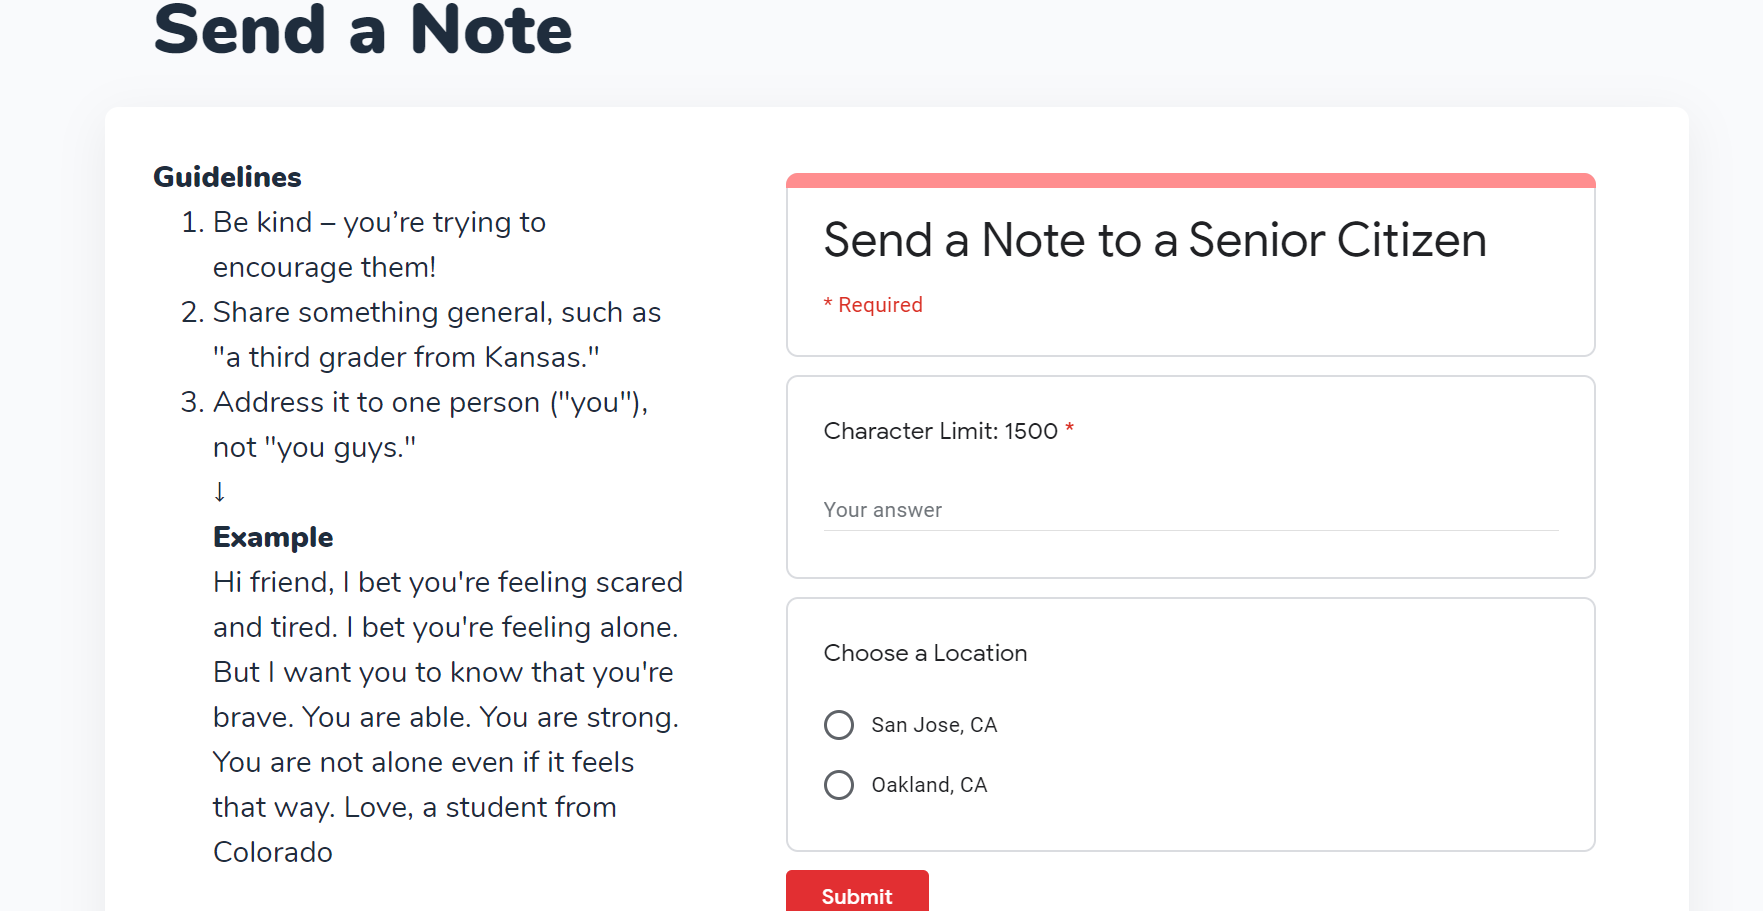This screenshot has width=1763, height=911.
Task: Click the 'Send a Note' page heading
Action: tap(363, 30)
